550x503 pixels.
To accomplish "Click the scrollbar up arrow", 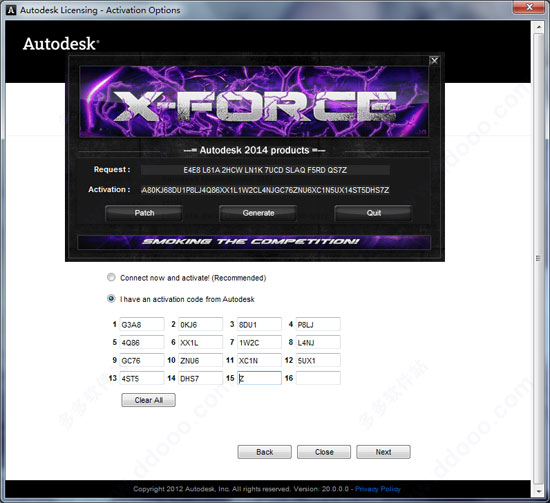I will [538, 26].
